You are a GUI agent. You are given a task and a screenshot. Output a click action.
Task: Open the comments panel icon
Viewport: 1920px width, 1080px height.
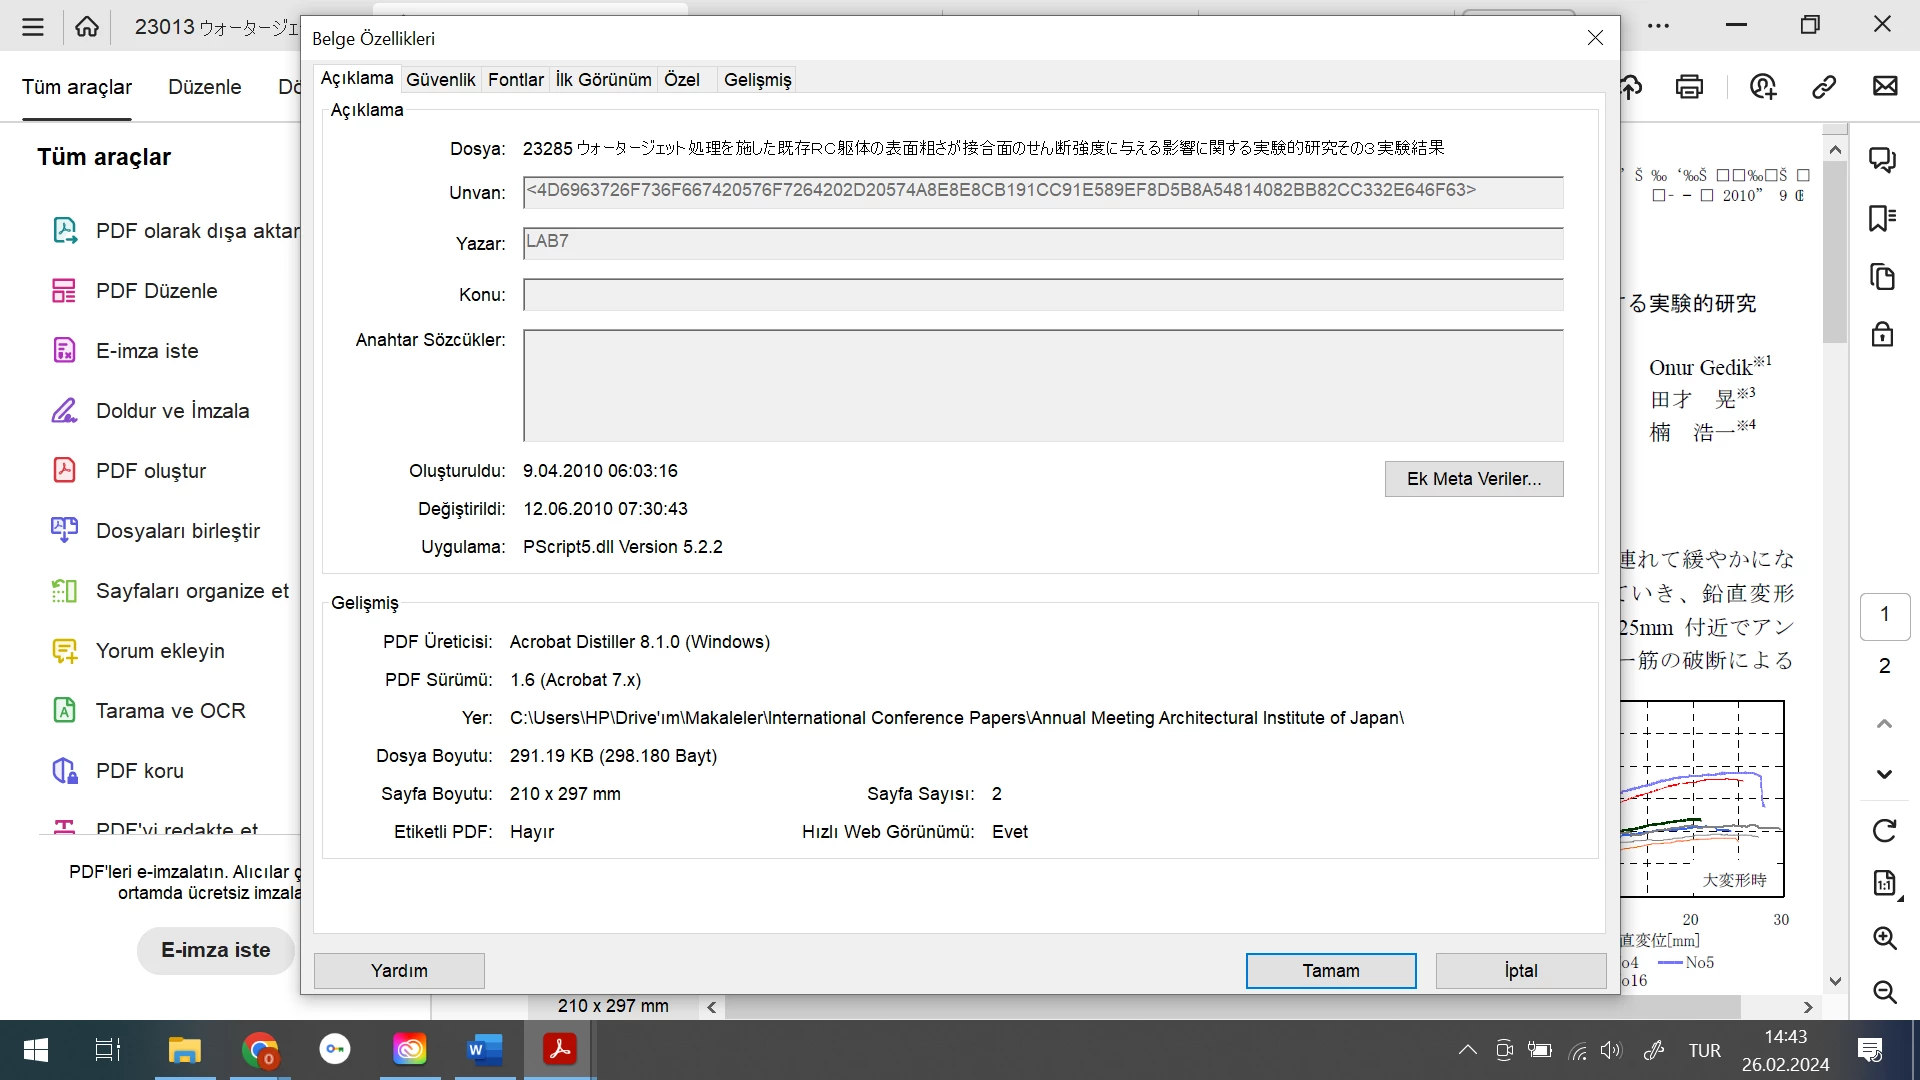click(1883, 160)
